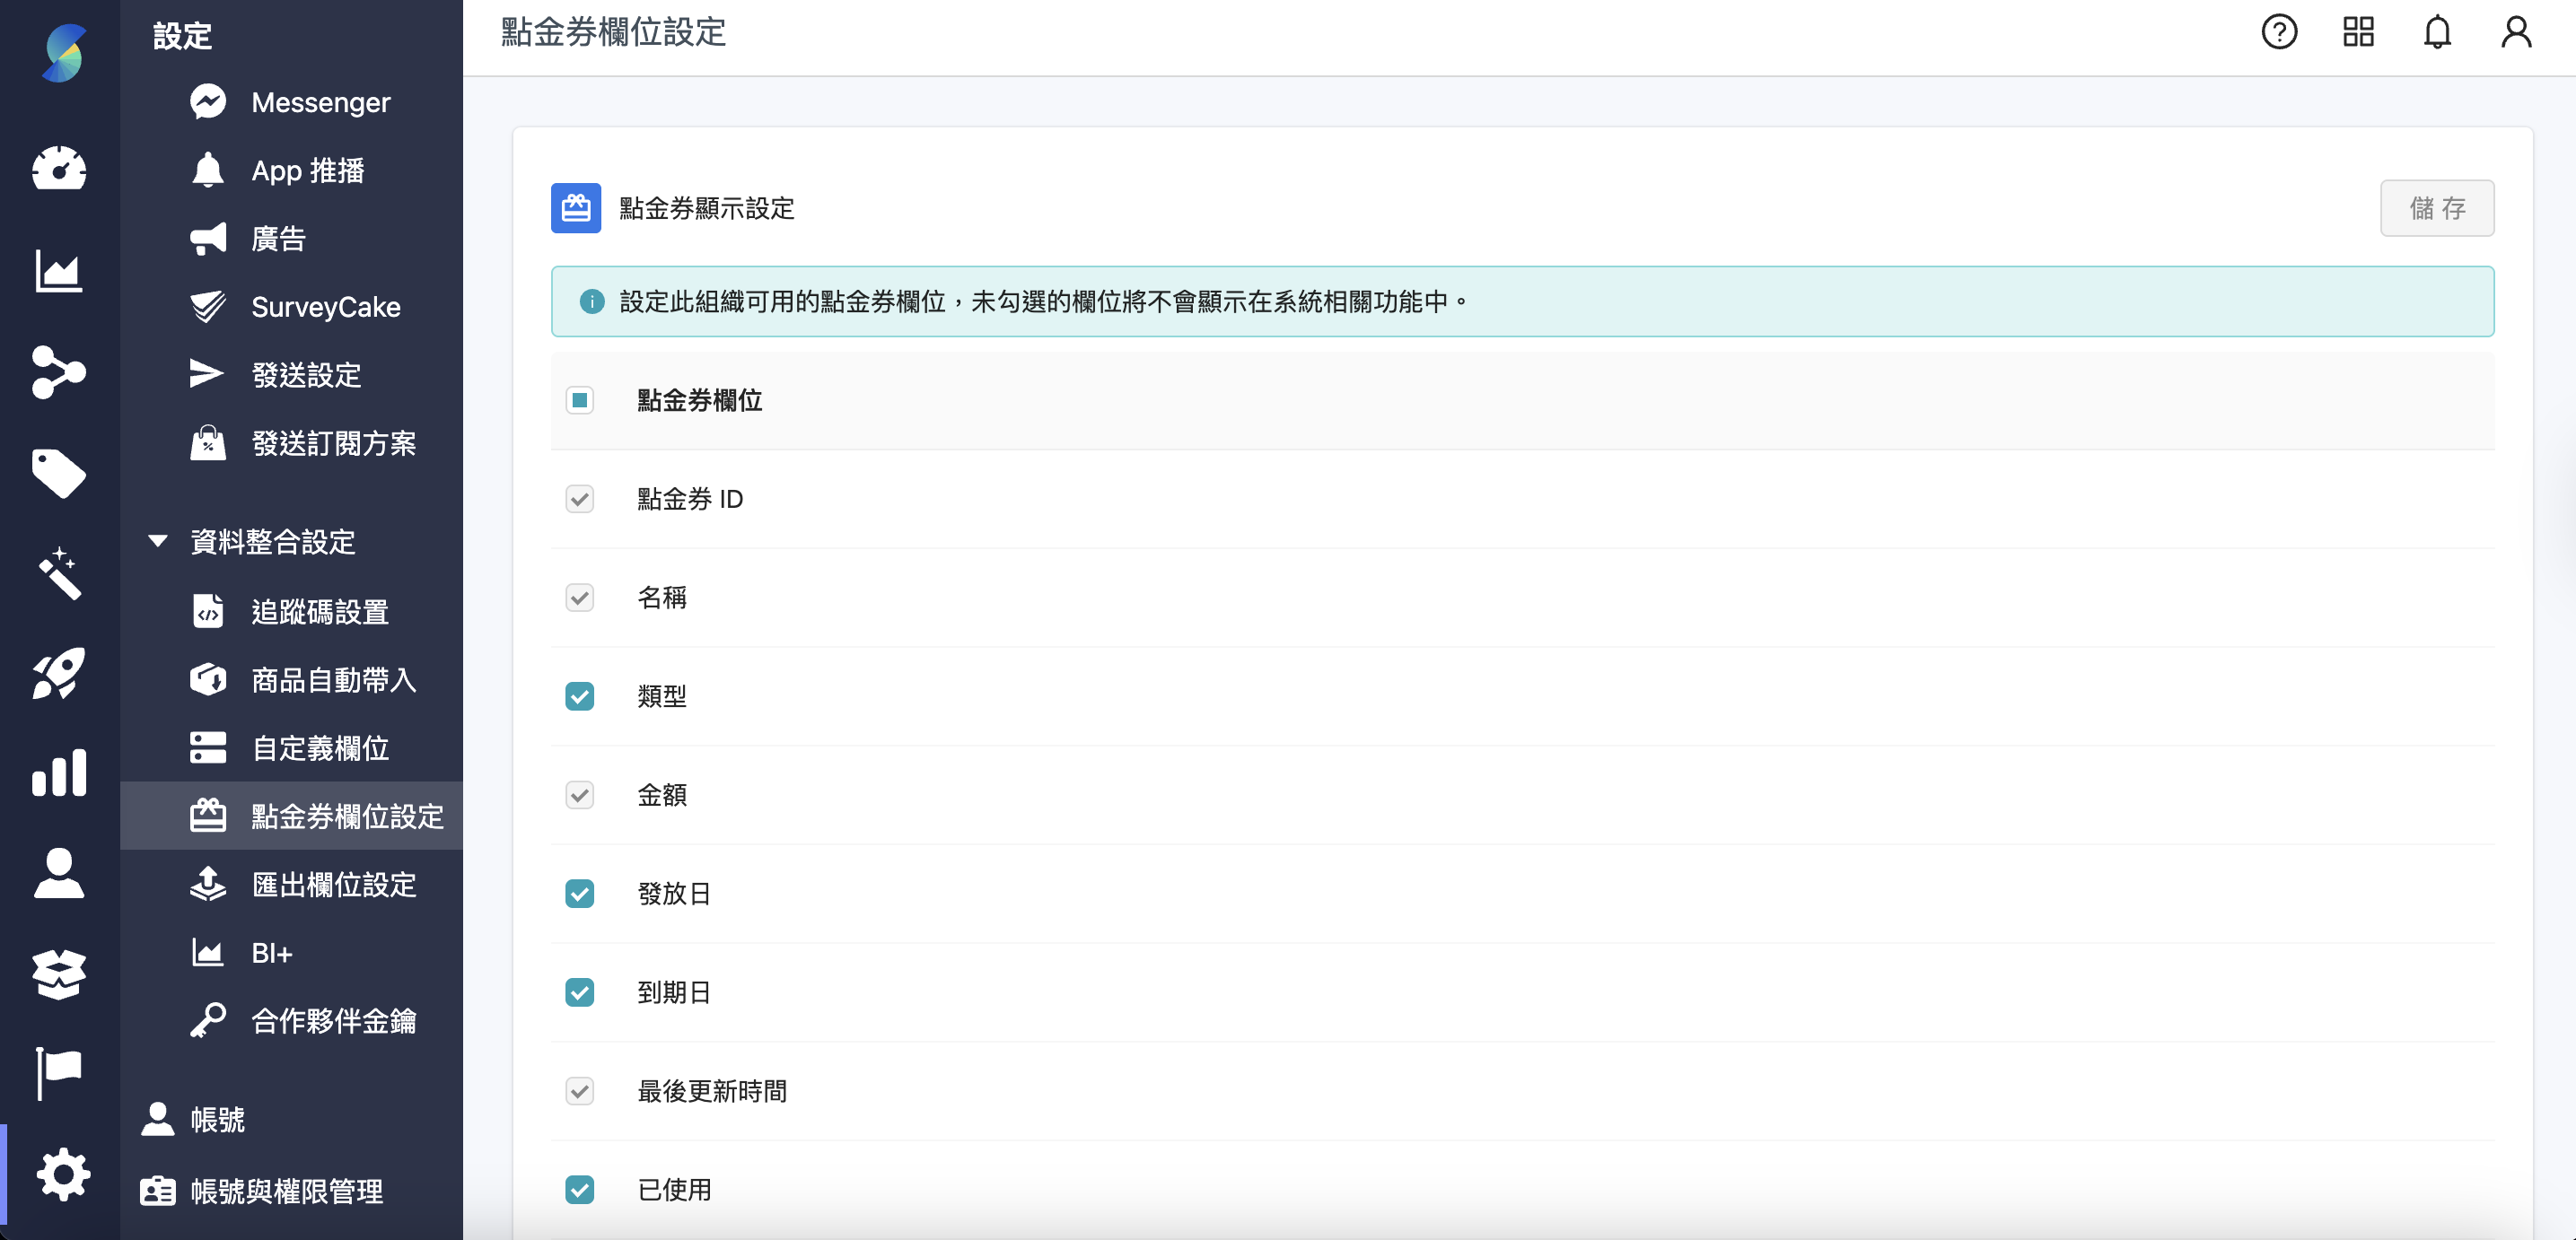Open the dashboard gauge icon in sidebar

59,168
